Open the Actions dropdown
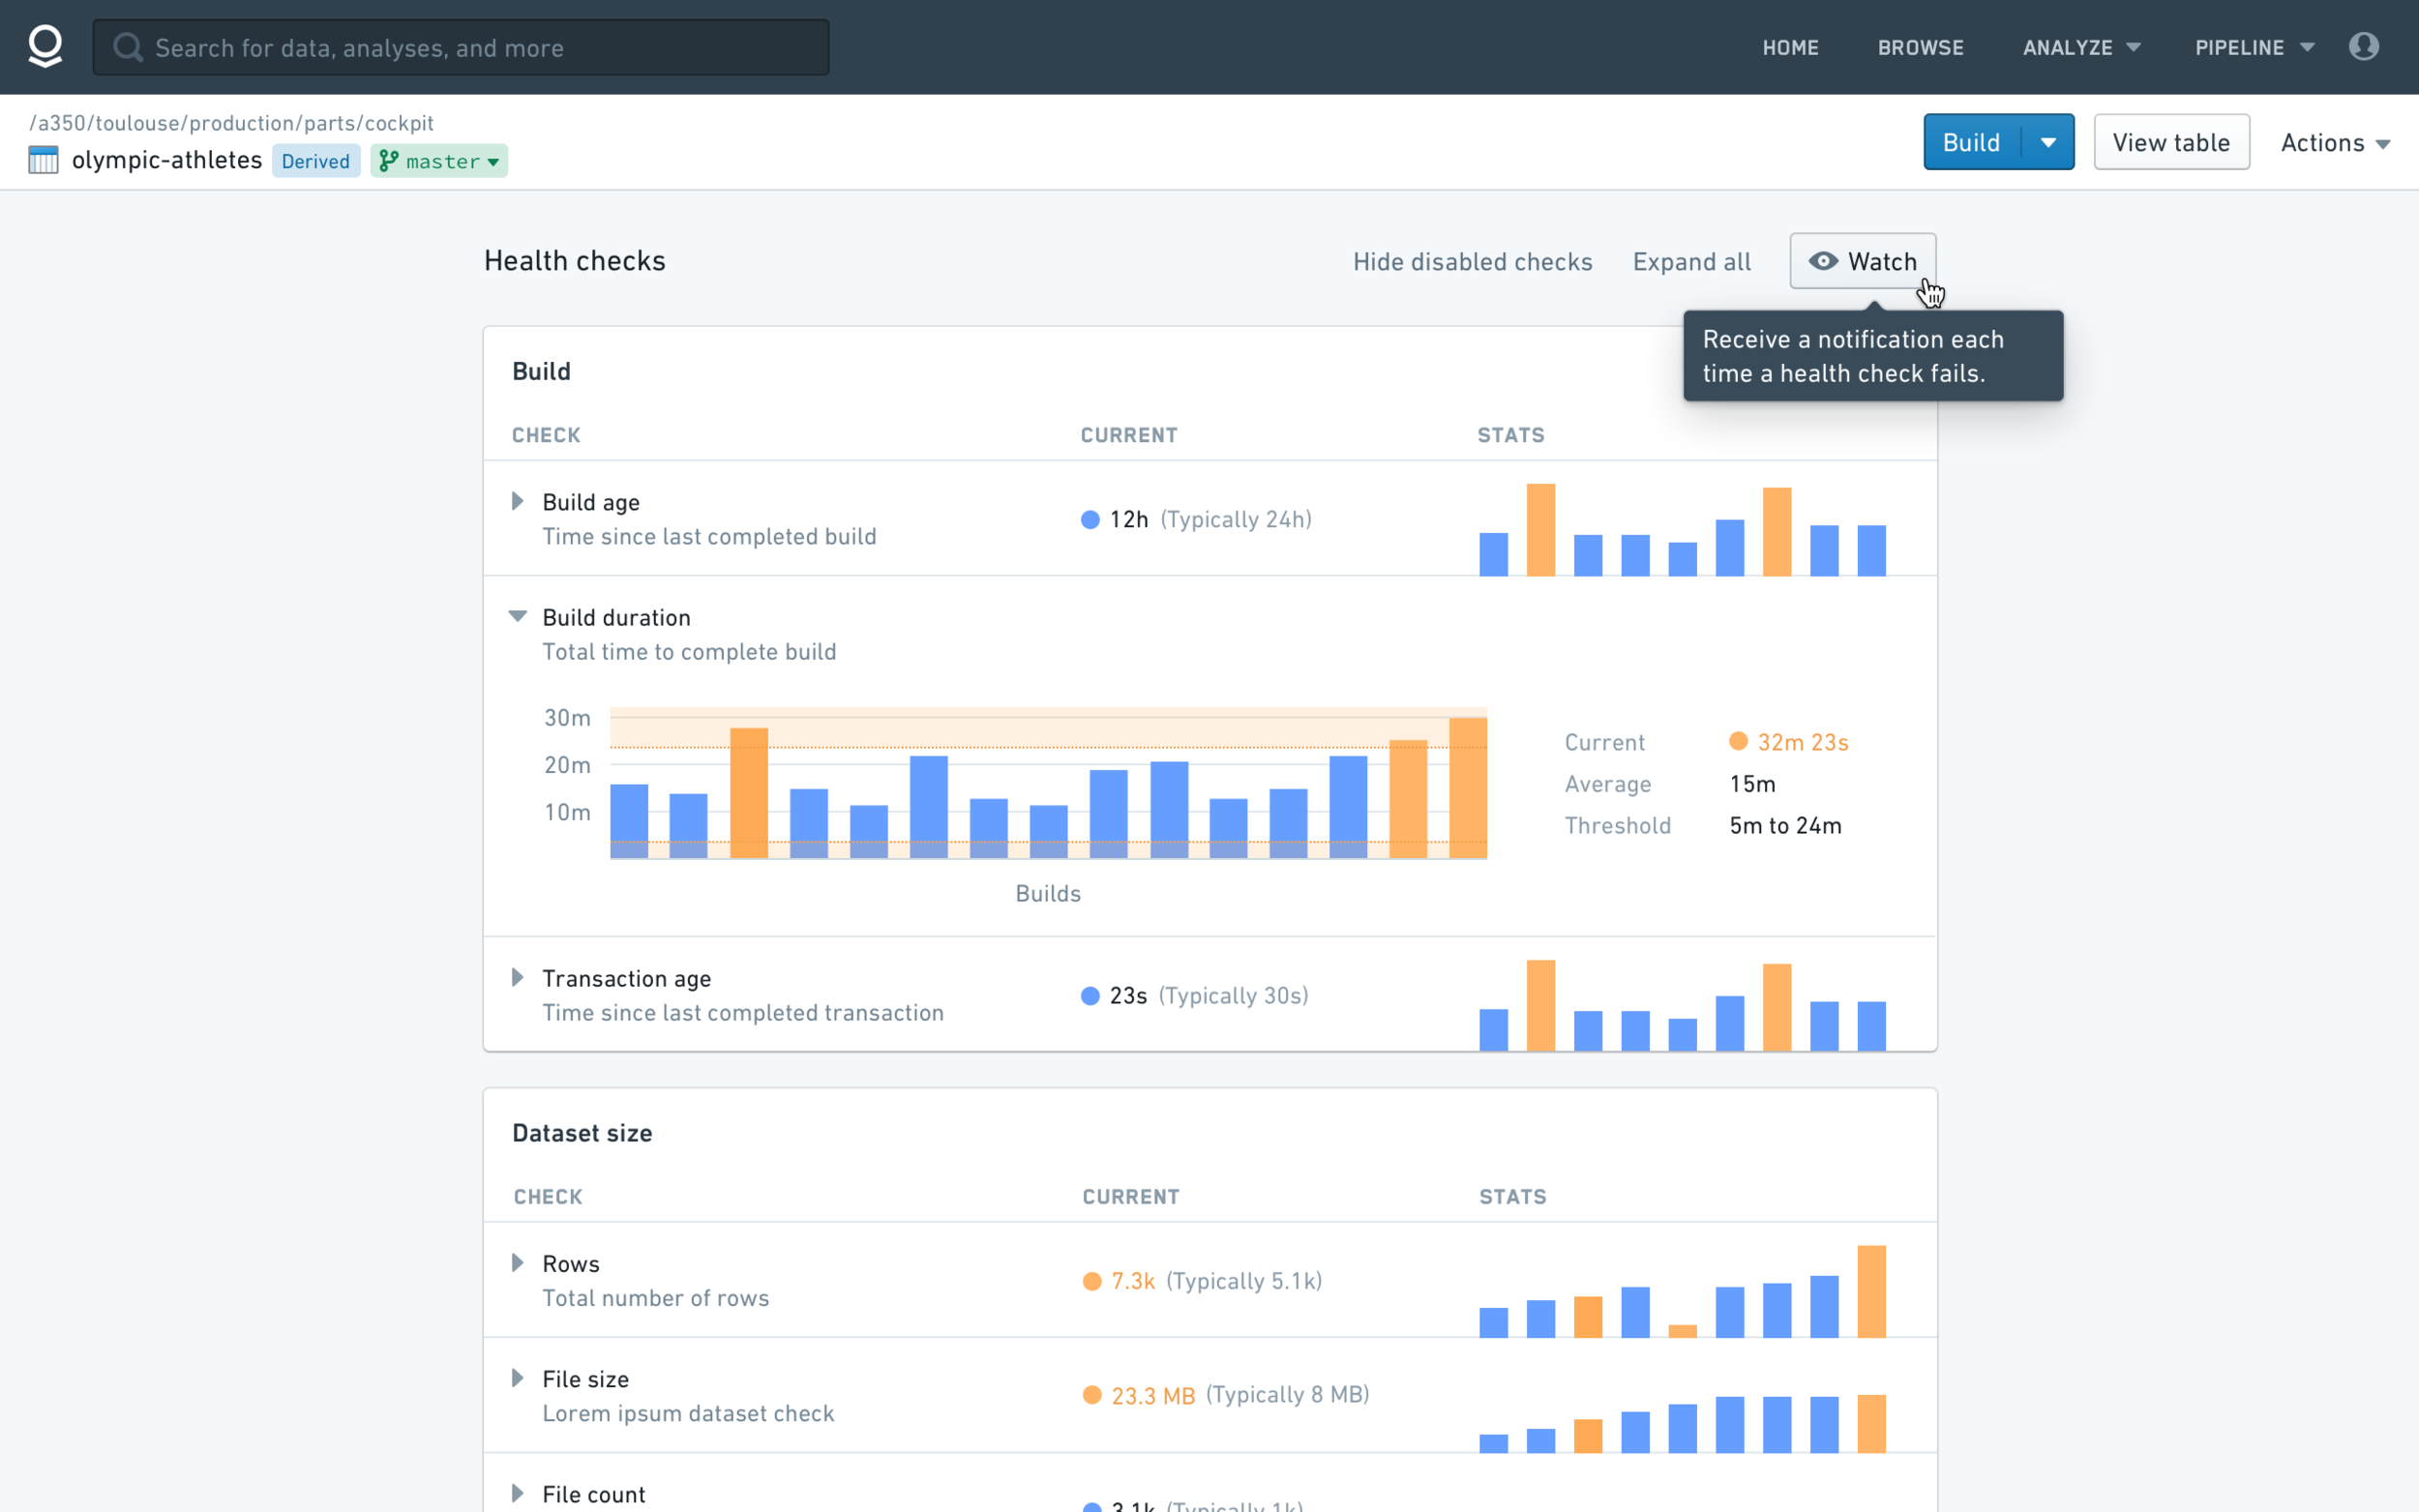 [x=2334, y=143]
